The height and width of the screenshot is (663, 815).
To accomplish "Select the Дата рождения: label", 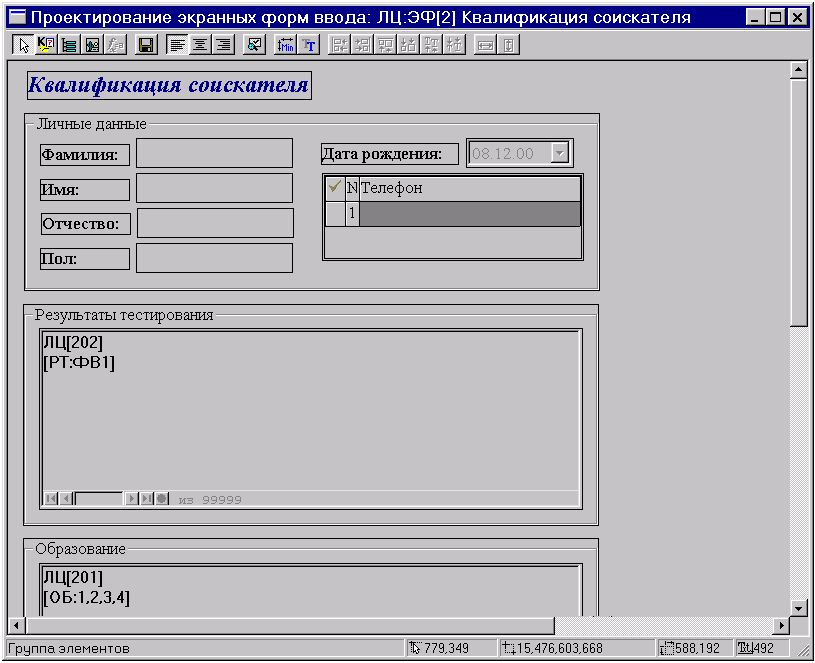I will coord(390,154).
